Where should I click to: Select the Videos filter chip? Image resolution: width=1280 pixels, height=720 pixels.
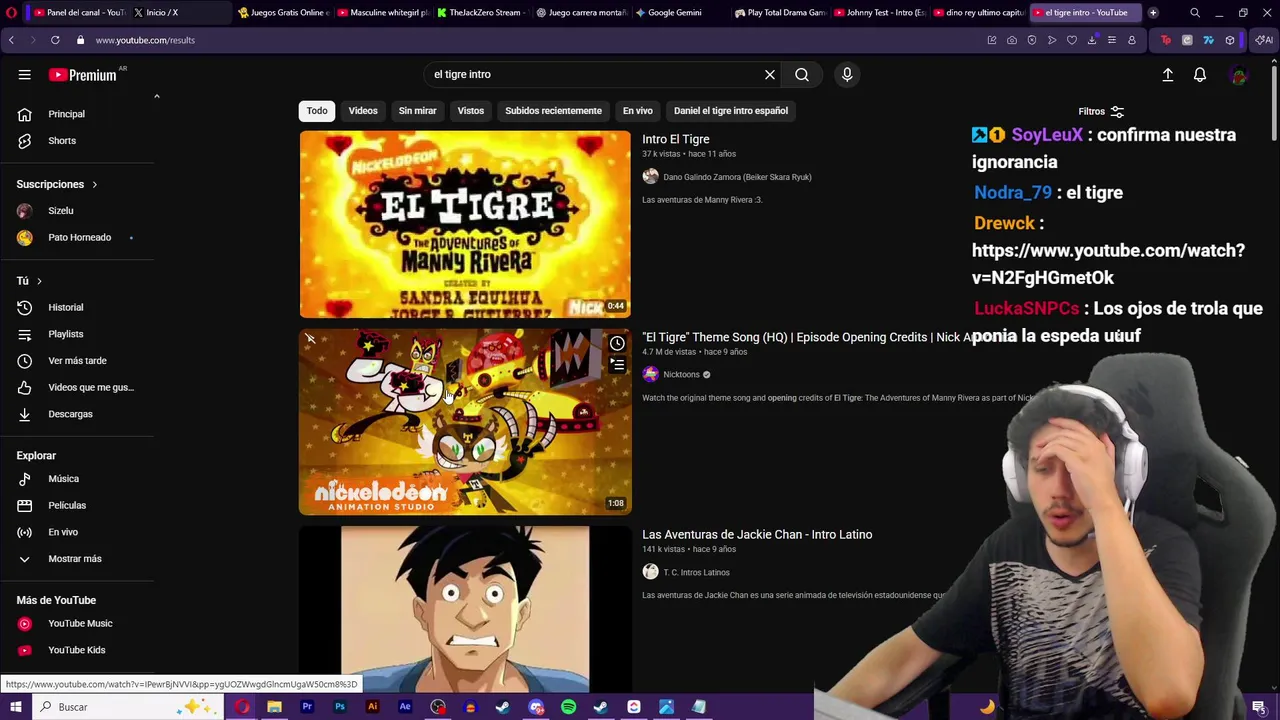(363, 111)
